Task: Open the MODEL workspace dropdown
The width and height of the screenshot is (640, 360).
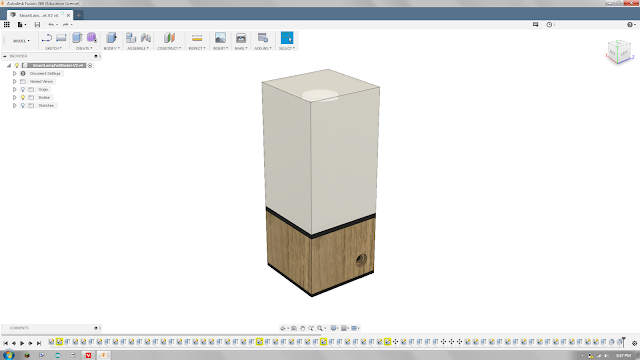Action: (21, 41)
